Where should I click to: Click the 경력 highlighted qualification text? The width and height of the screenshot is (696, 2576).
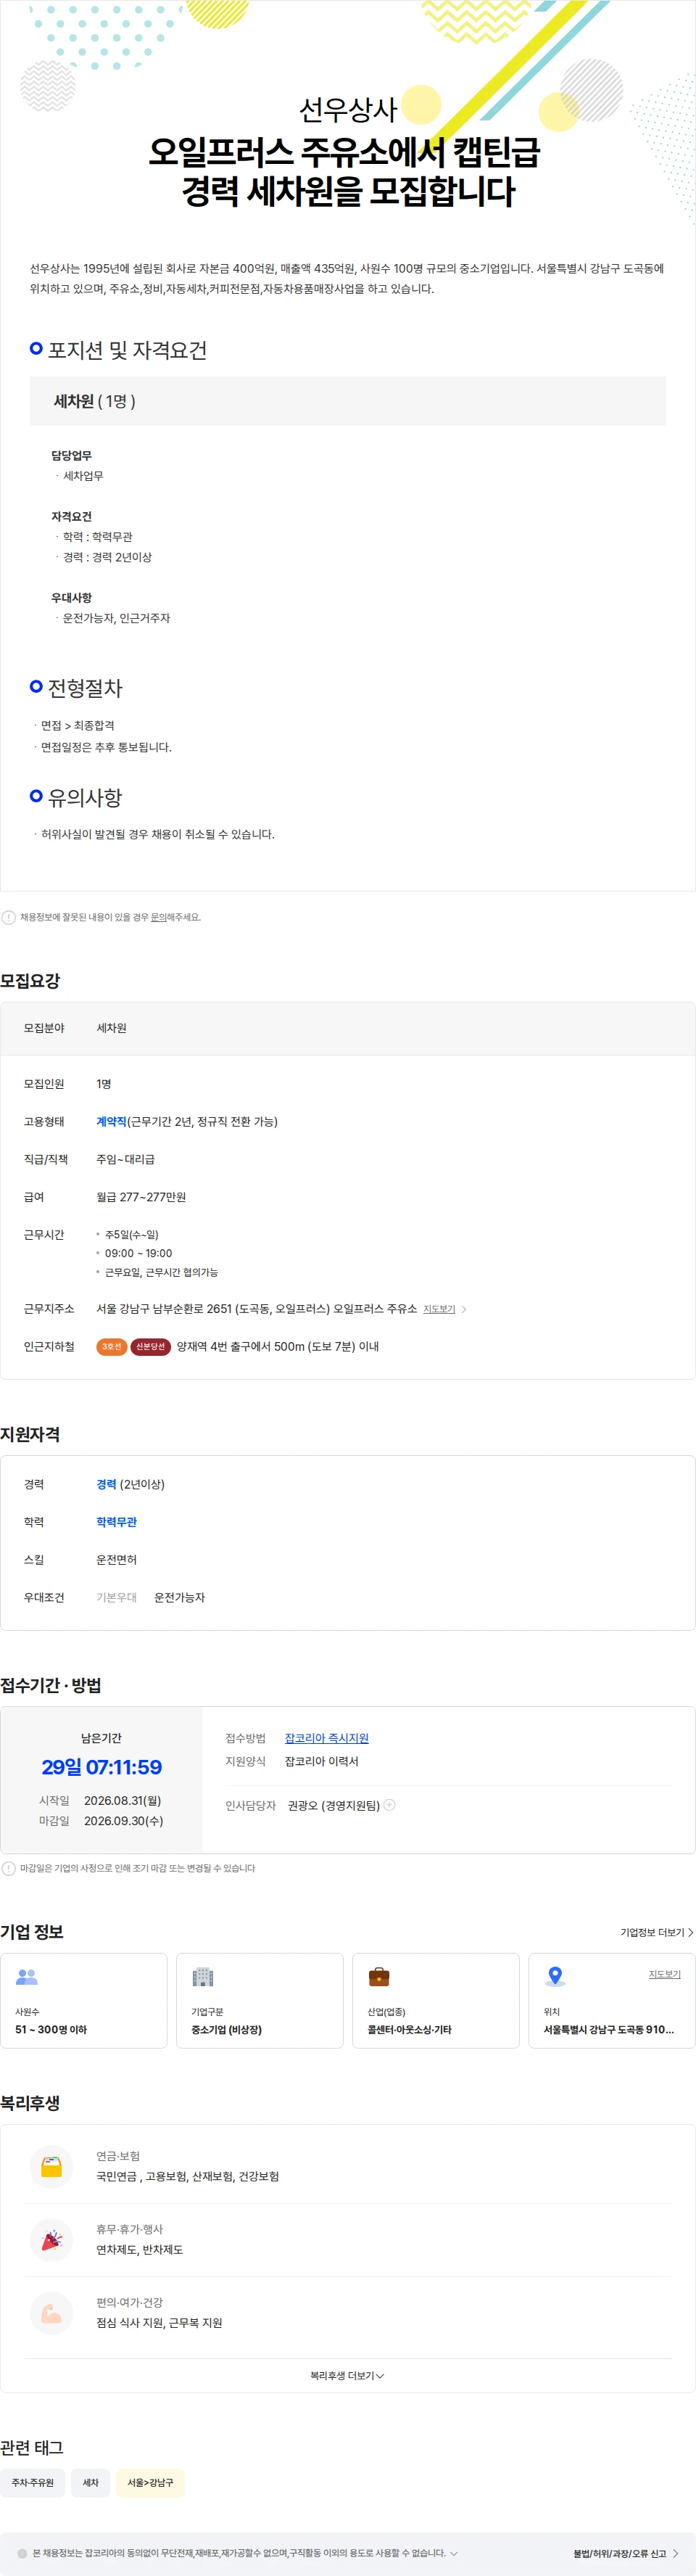(106, 1484)
